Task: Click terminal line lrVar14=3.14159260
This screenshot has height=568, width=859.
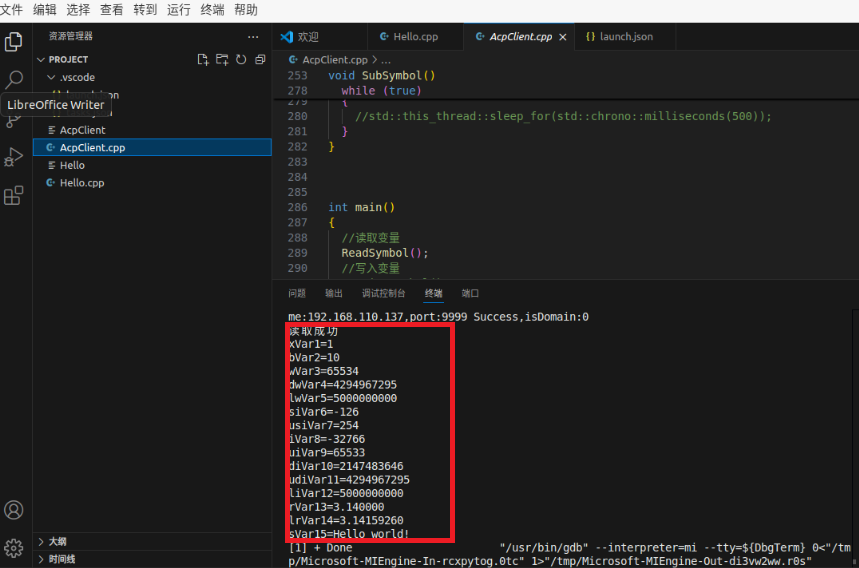Action: click(346, 520)
